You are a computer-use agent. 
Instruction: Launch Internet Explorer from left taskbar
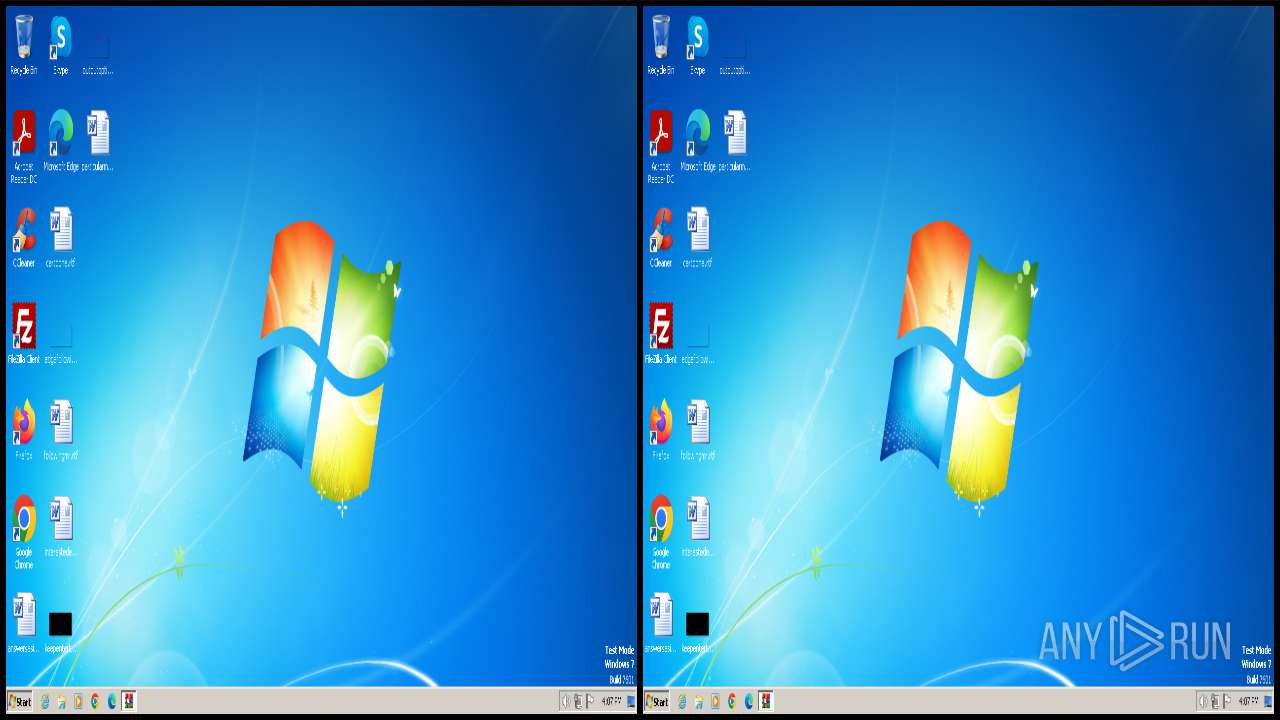coord(45,702)
